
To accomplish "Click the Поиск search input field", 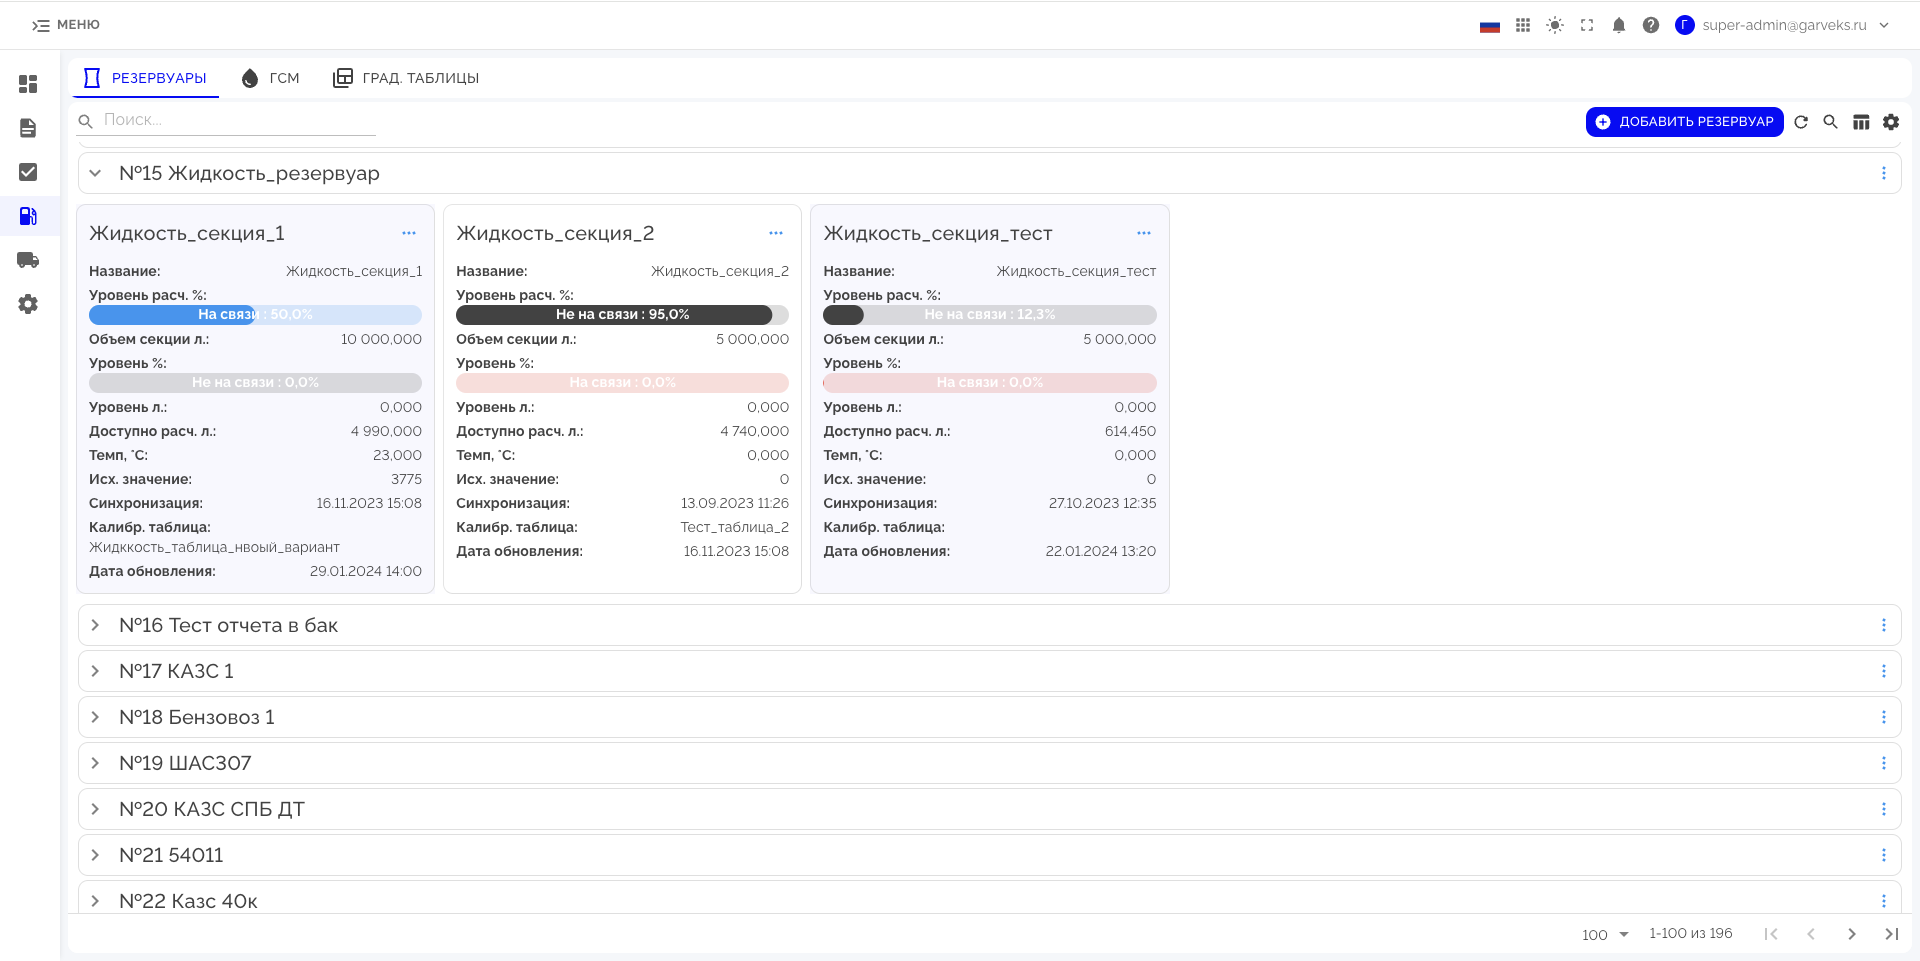I will click(x=238, y=120).
